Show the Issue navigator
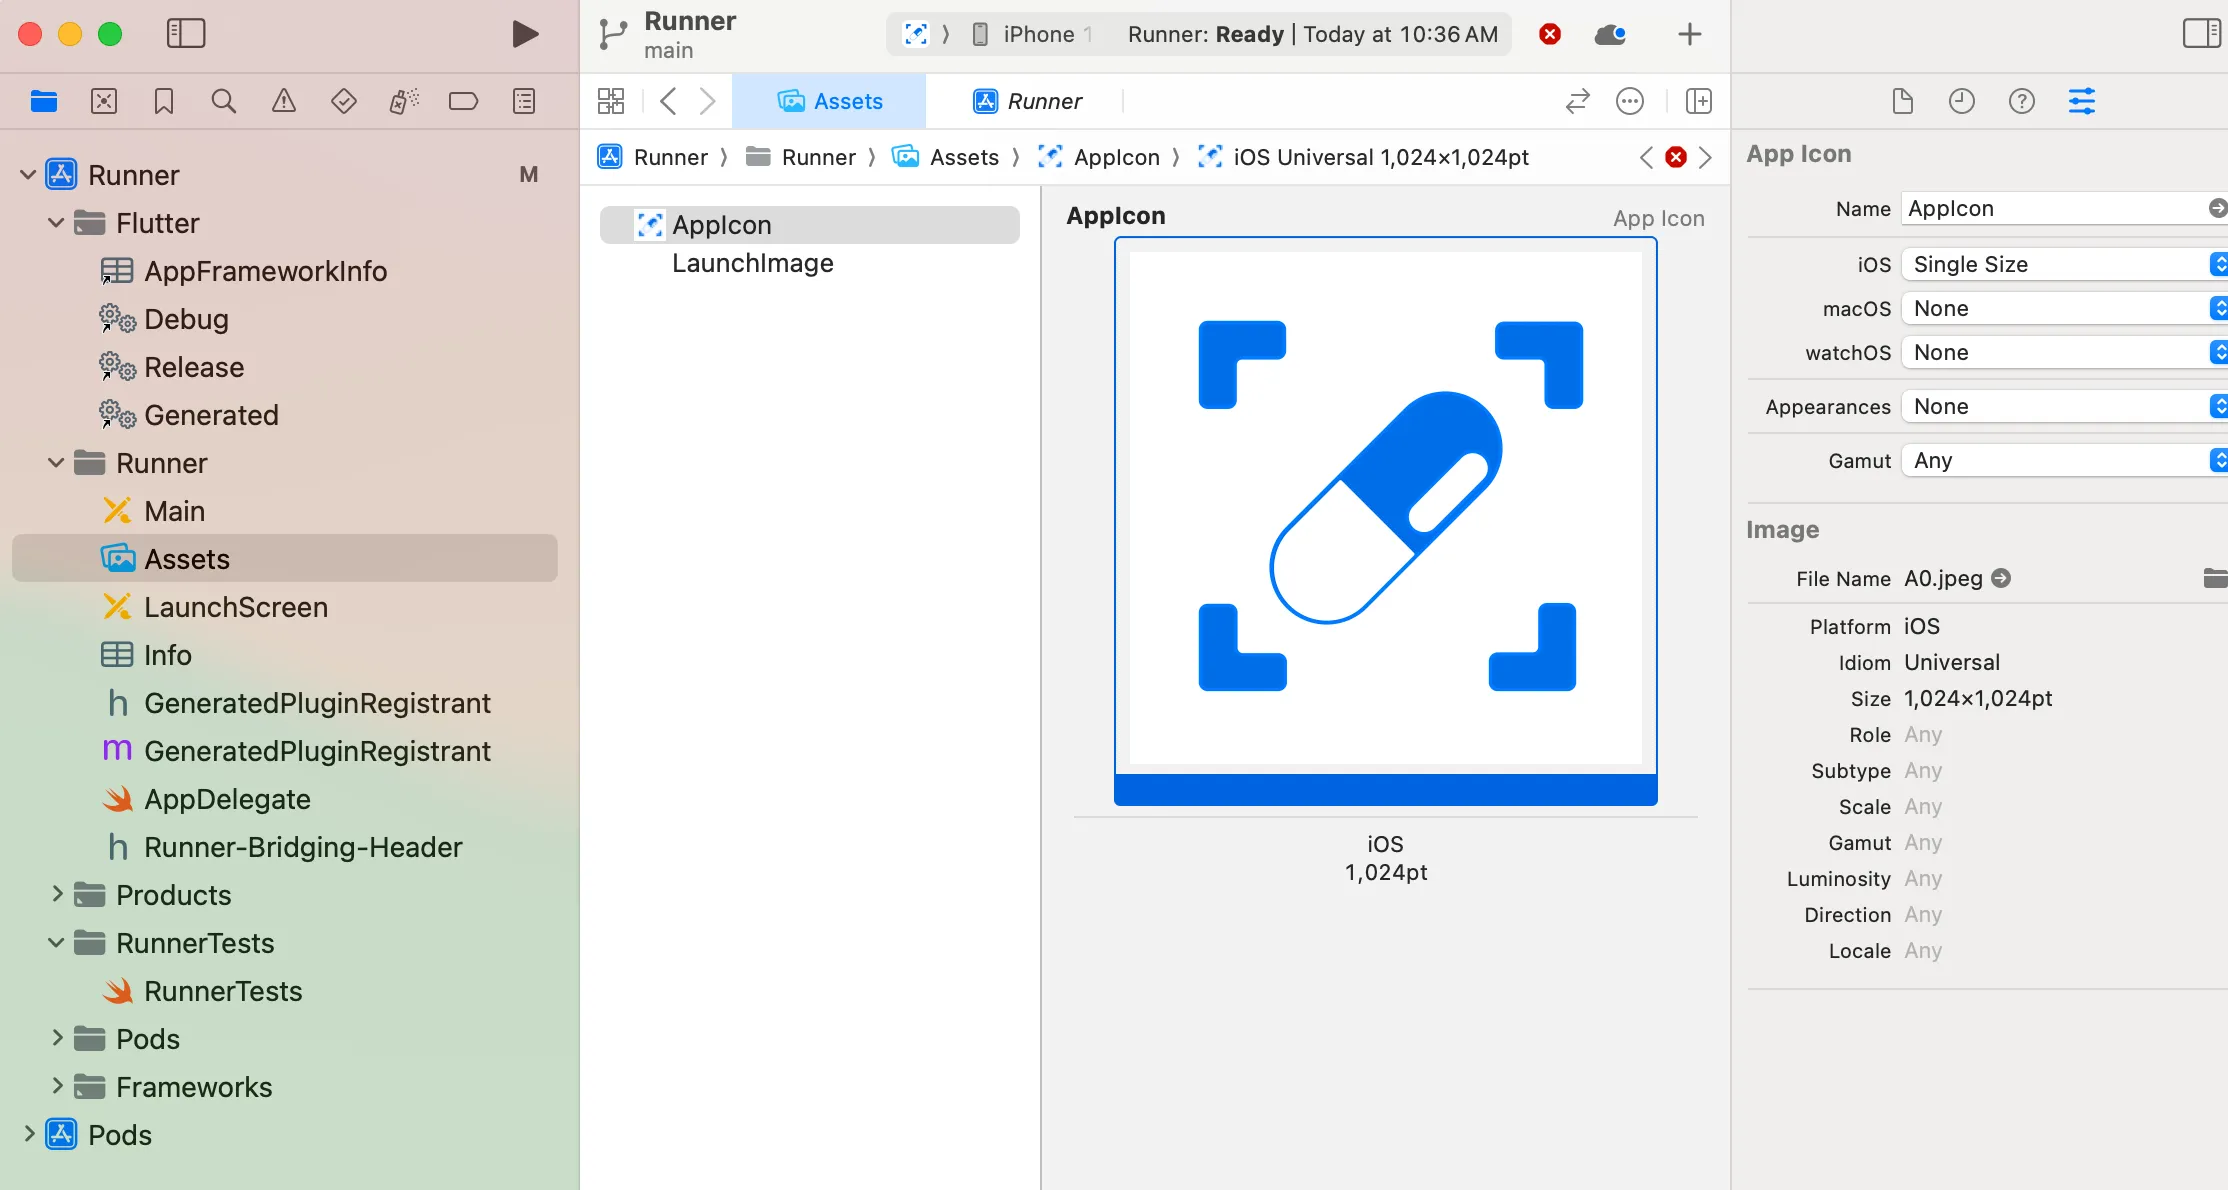The width and height of the screenshot is (2228, 1190). [x=284, y=101]
